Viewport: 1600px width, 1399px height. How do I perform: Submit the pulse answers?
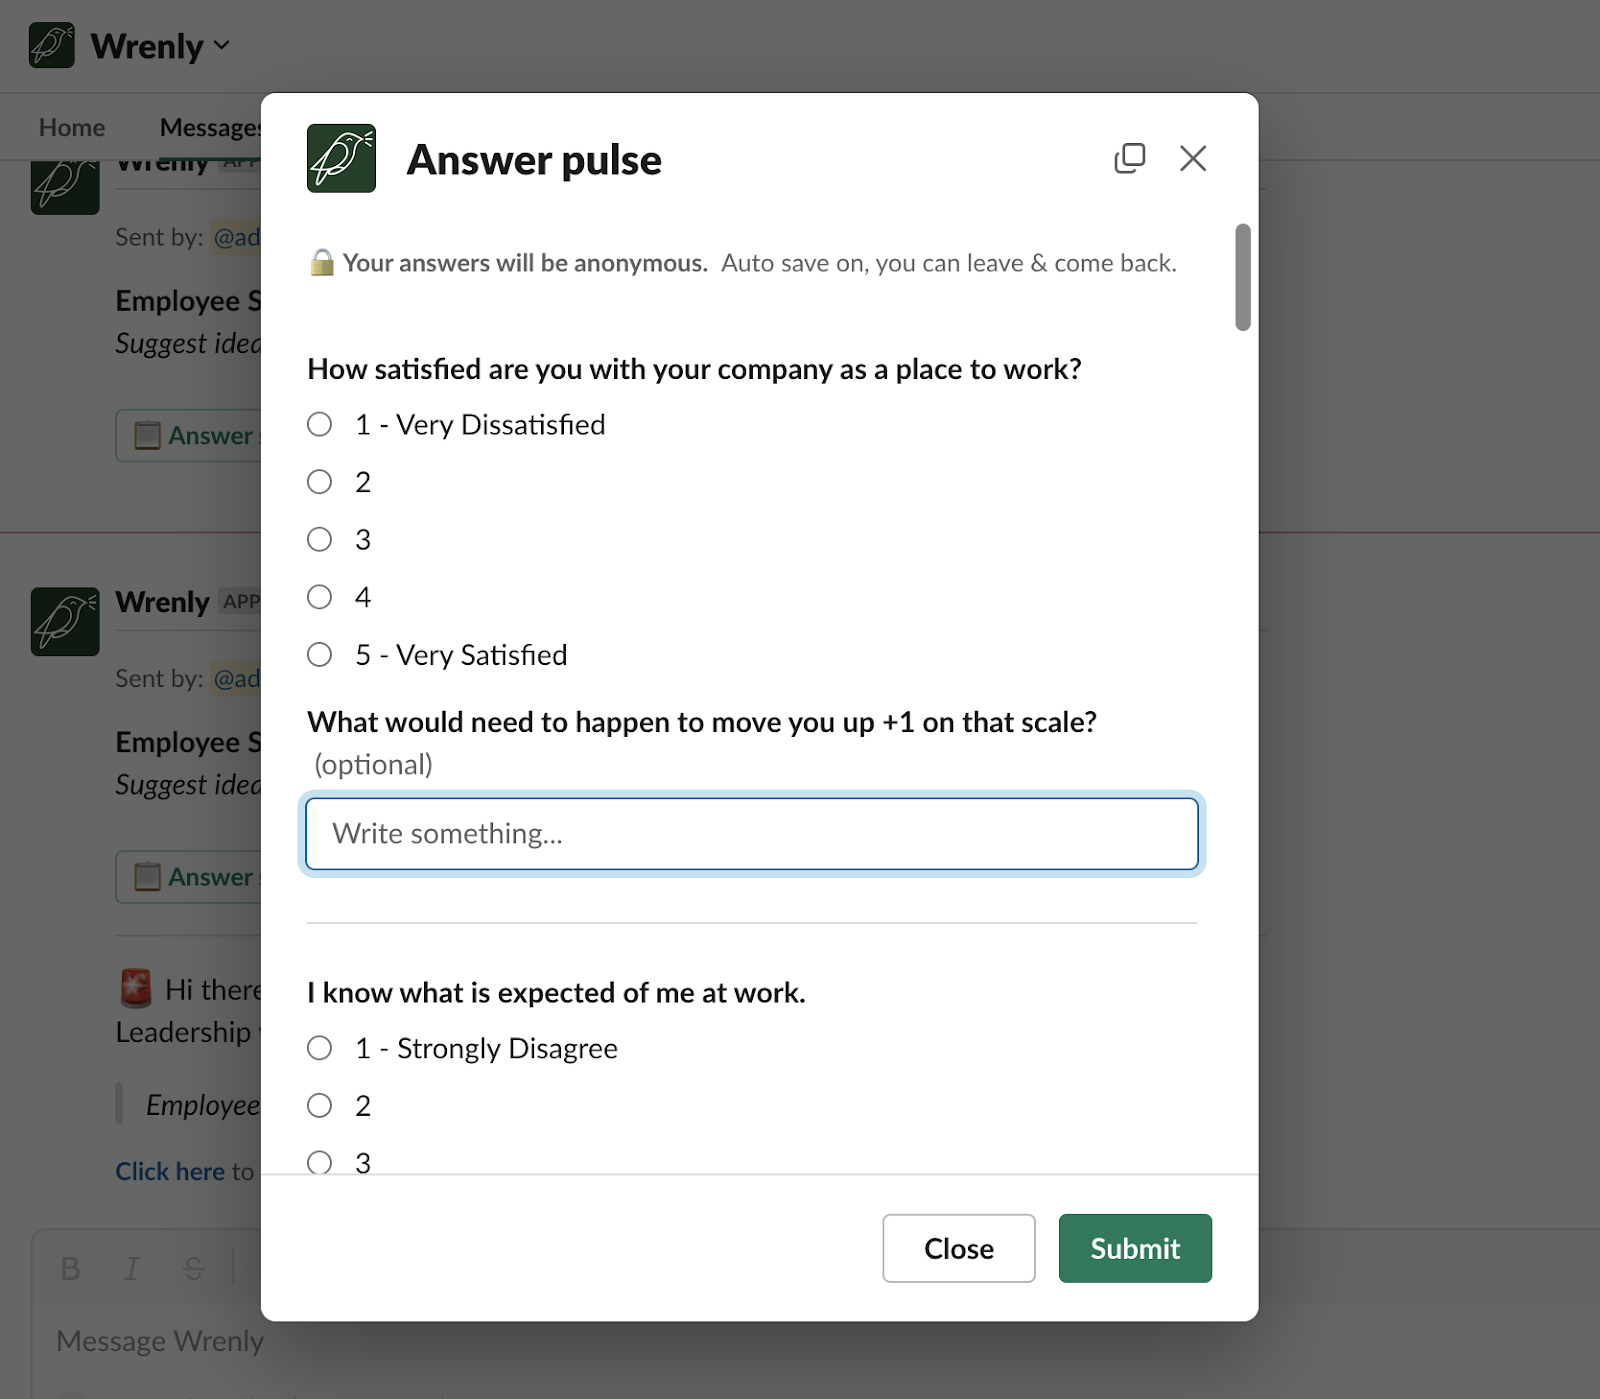pyautogui.click(x=1135, y=1248)
